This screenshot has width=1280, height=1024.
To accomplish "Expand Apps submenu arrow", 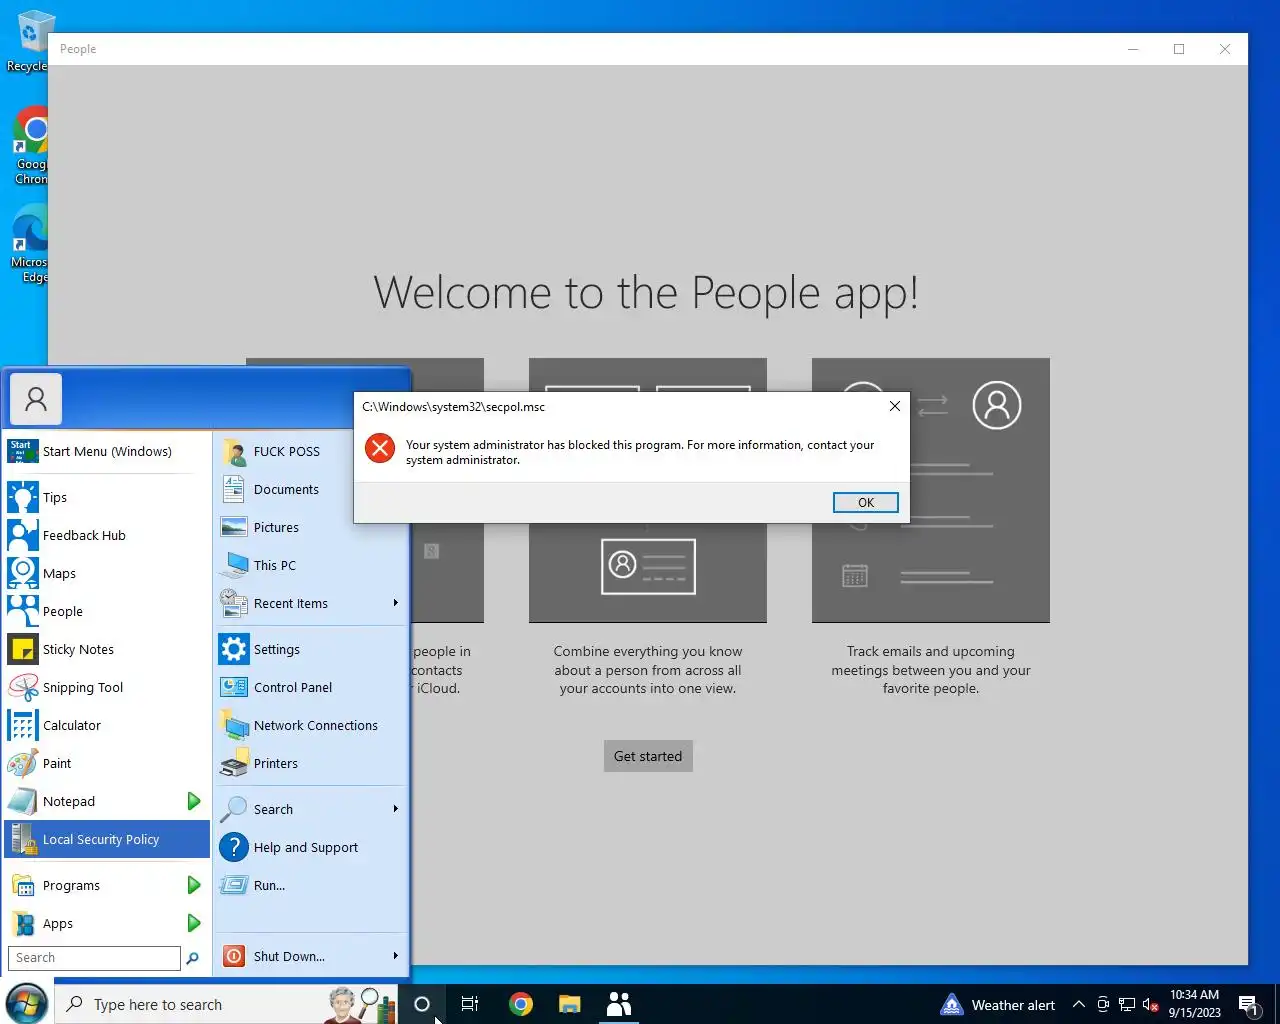I will pos(194,923).
